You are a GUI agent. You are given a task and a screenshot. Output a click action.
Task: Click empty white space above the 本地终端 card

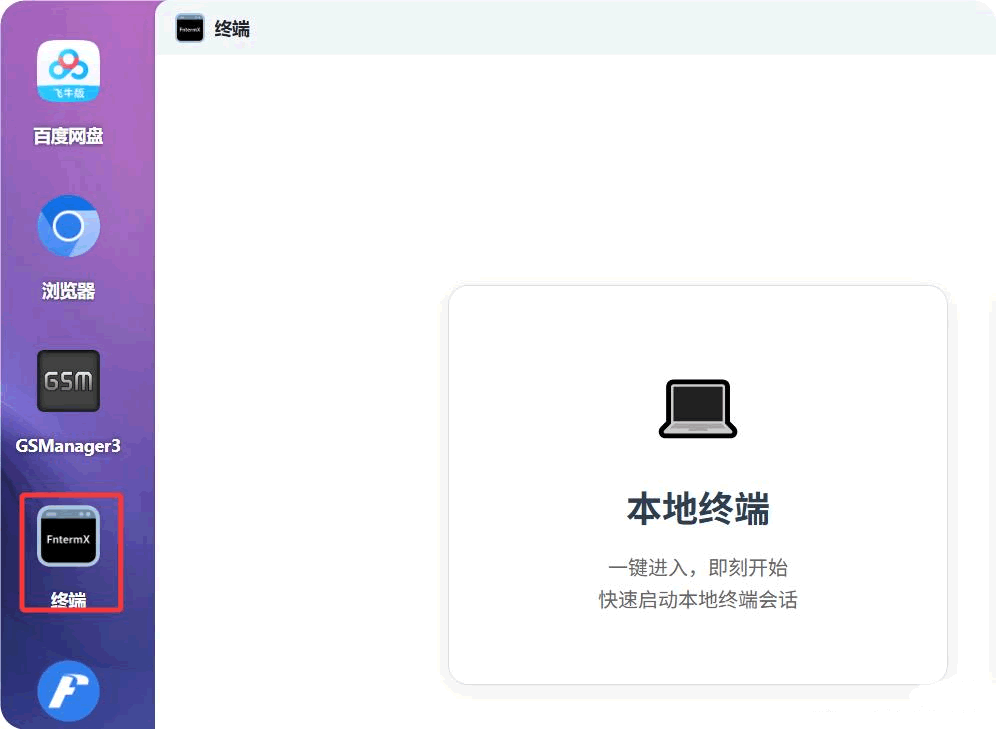click(600, 170)
